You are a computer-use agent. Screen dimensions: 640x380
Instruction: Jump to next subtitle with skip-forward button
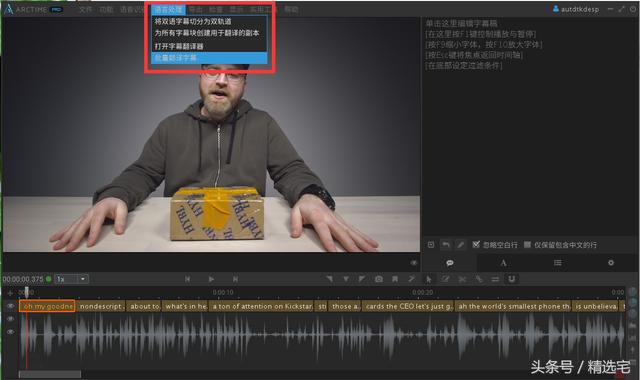[x=235, y=279]
